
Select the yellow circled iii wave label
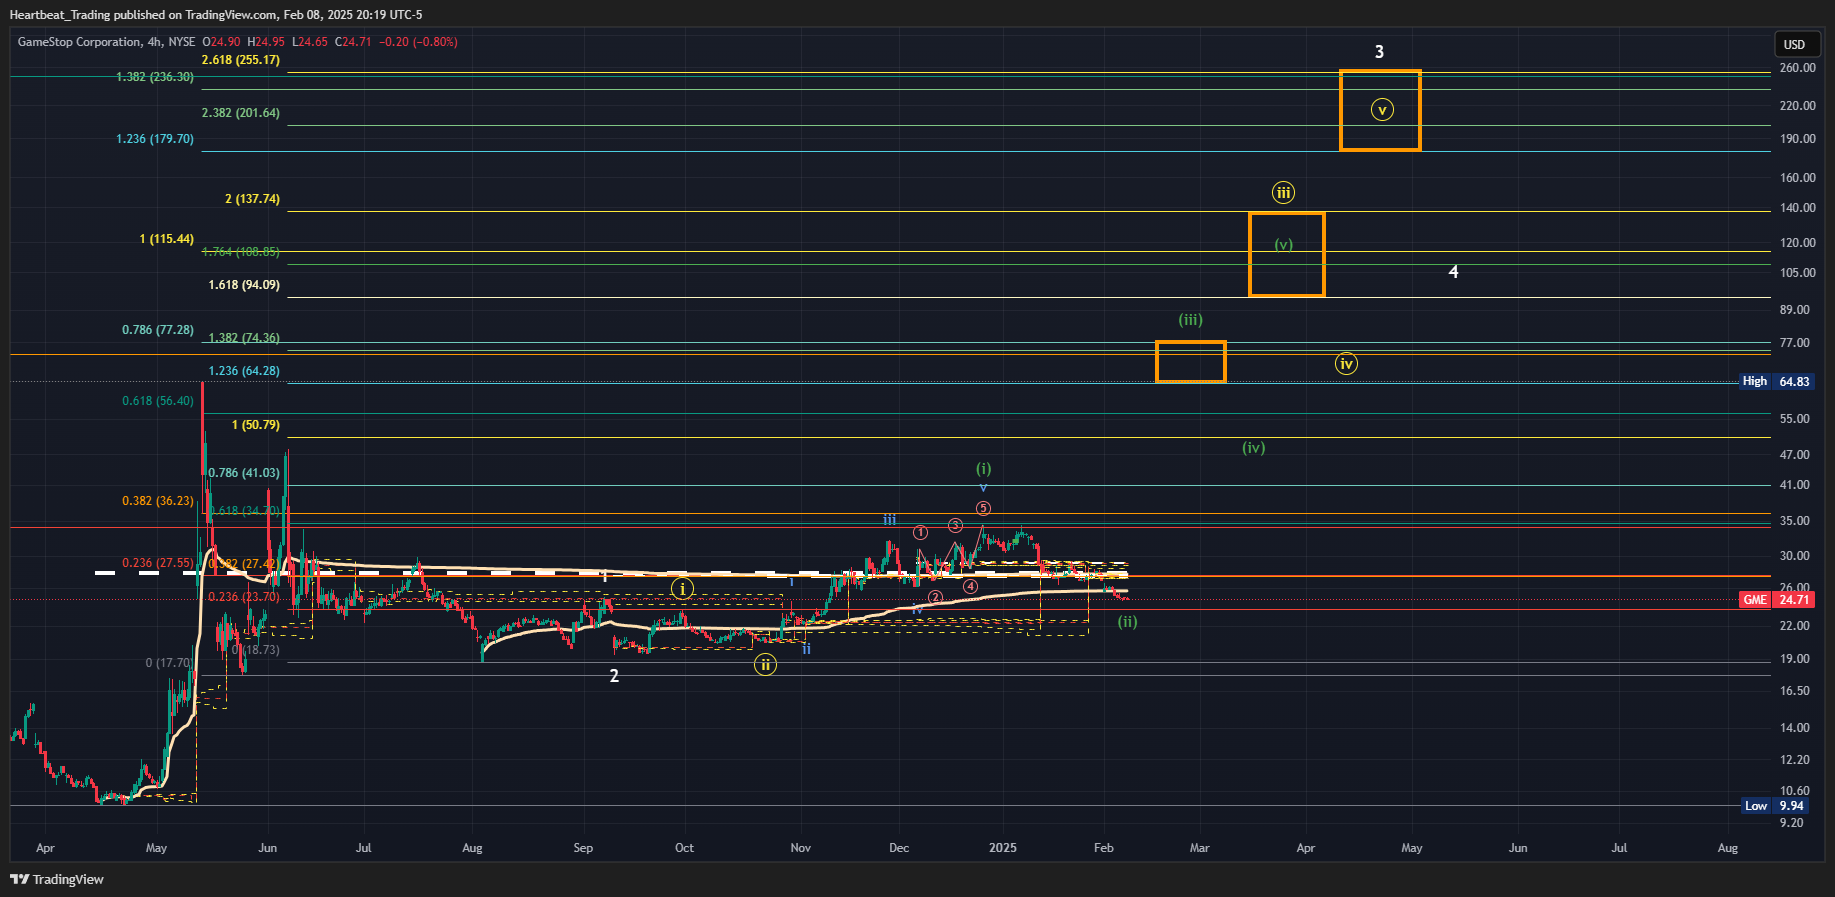tap(1283, 192)
